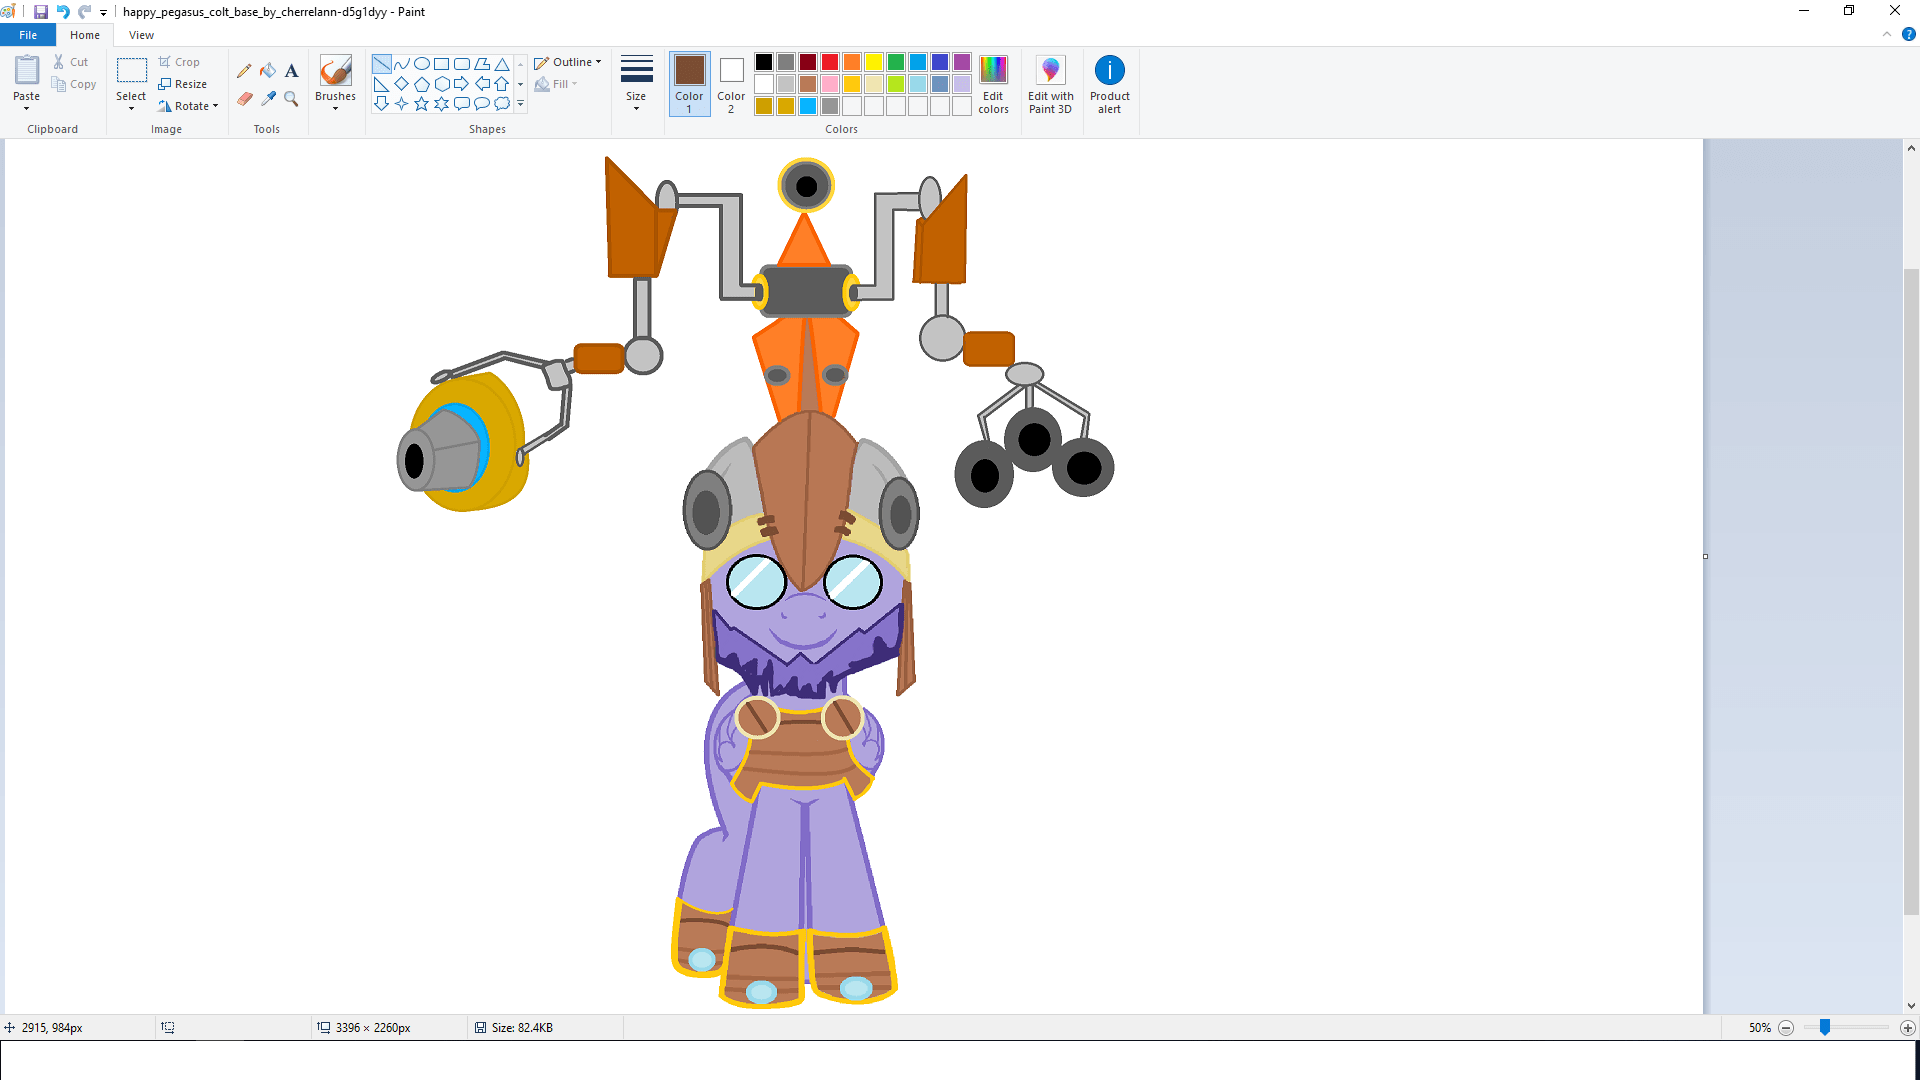Choose the Hexagon shape
1920x1080 pixels.
(x=441, y=84)
